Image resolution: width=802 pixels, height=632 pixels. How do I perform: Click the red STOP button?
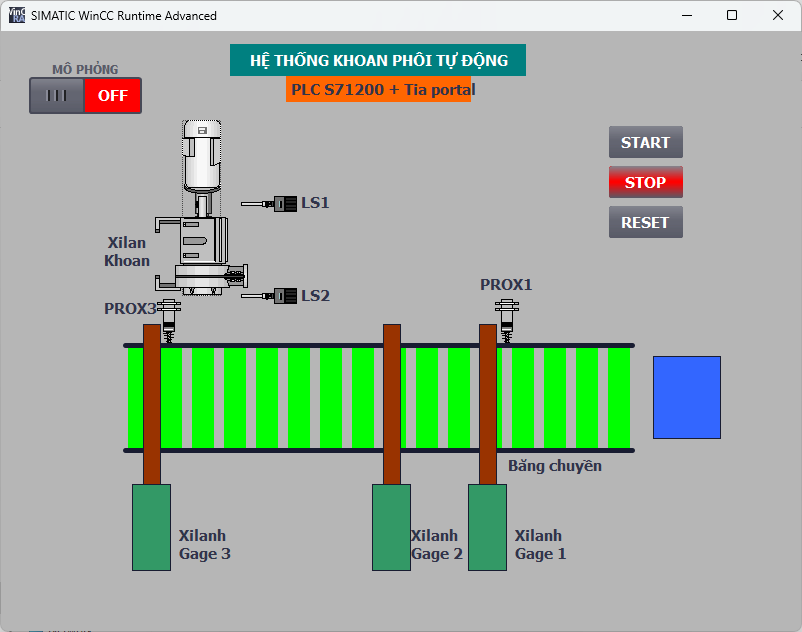pyautogui.click(x=645, y=182)
